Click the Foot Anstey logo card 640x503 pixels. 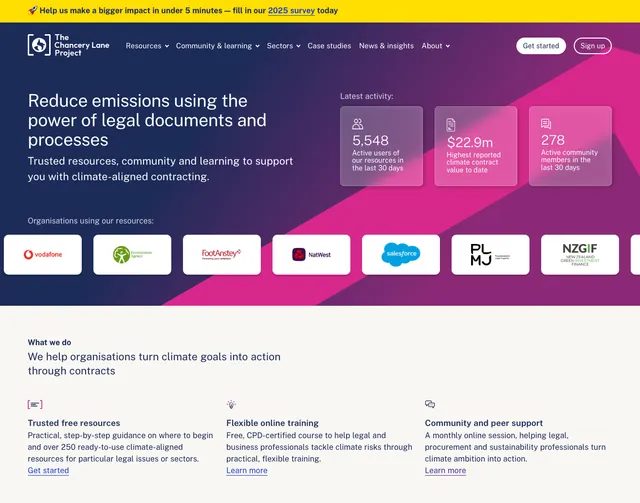[221, 255]
